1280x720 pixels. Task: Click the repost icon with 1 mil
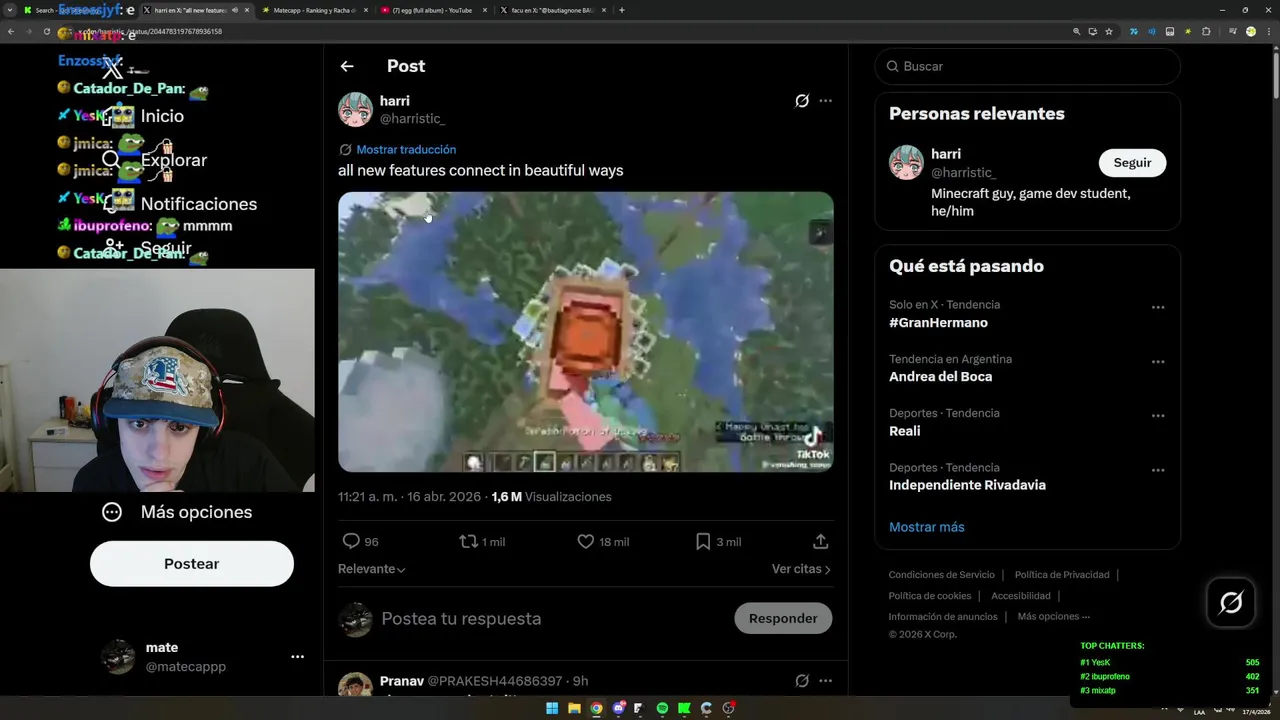point(468,541)
